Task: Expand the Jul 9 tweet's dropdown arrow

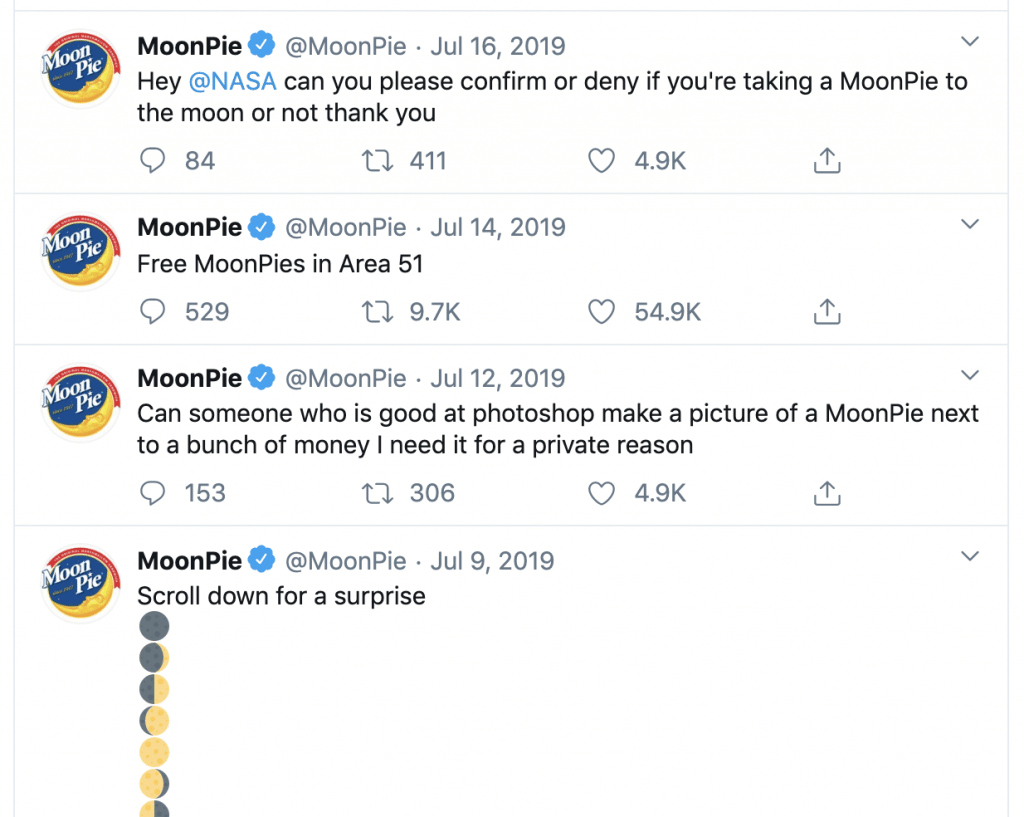Action: [x=969, y=556]
